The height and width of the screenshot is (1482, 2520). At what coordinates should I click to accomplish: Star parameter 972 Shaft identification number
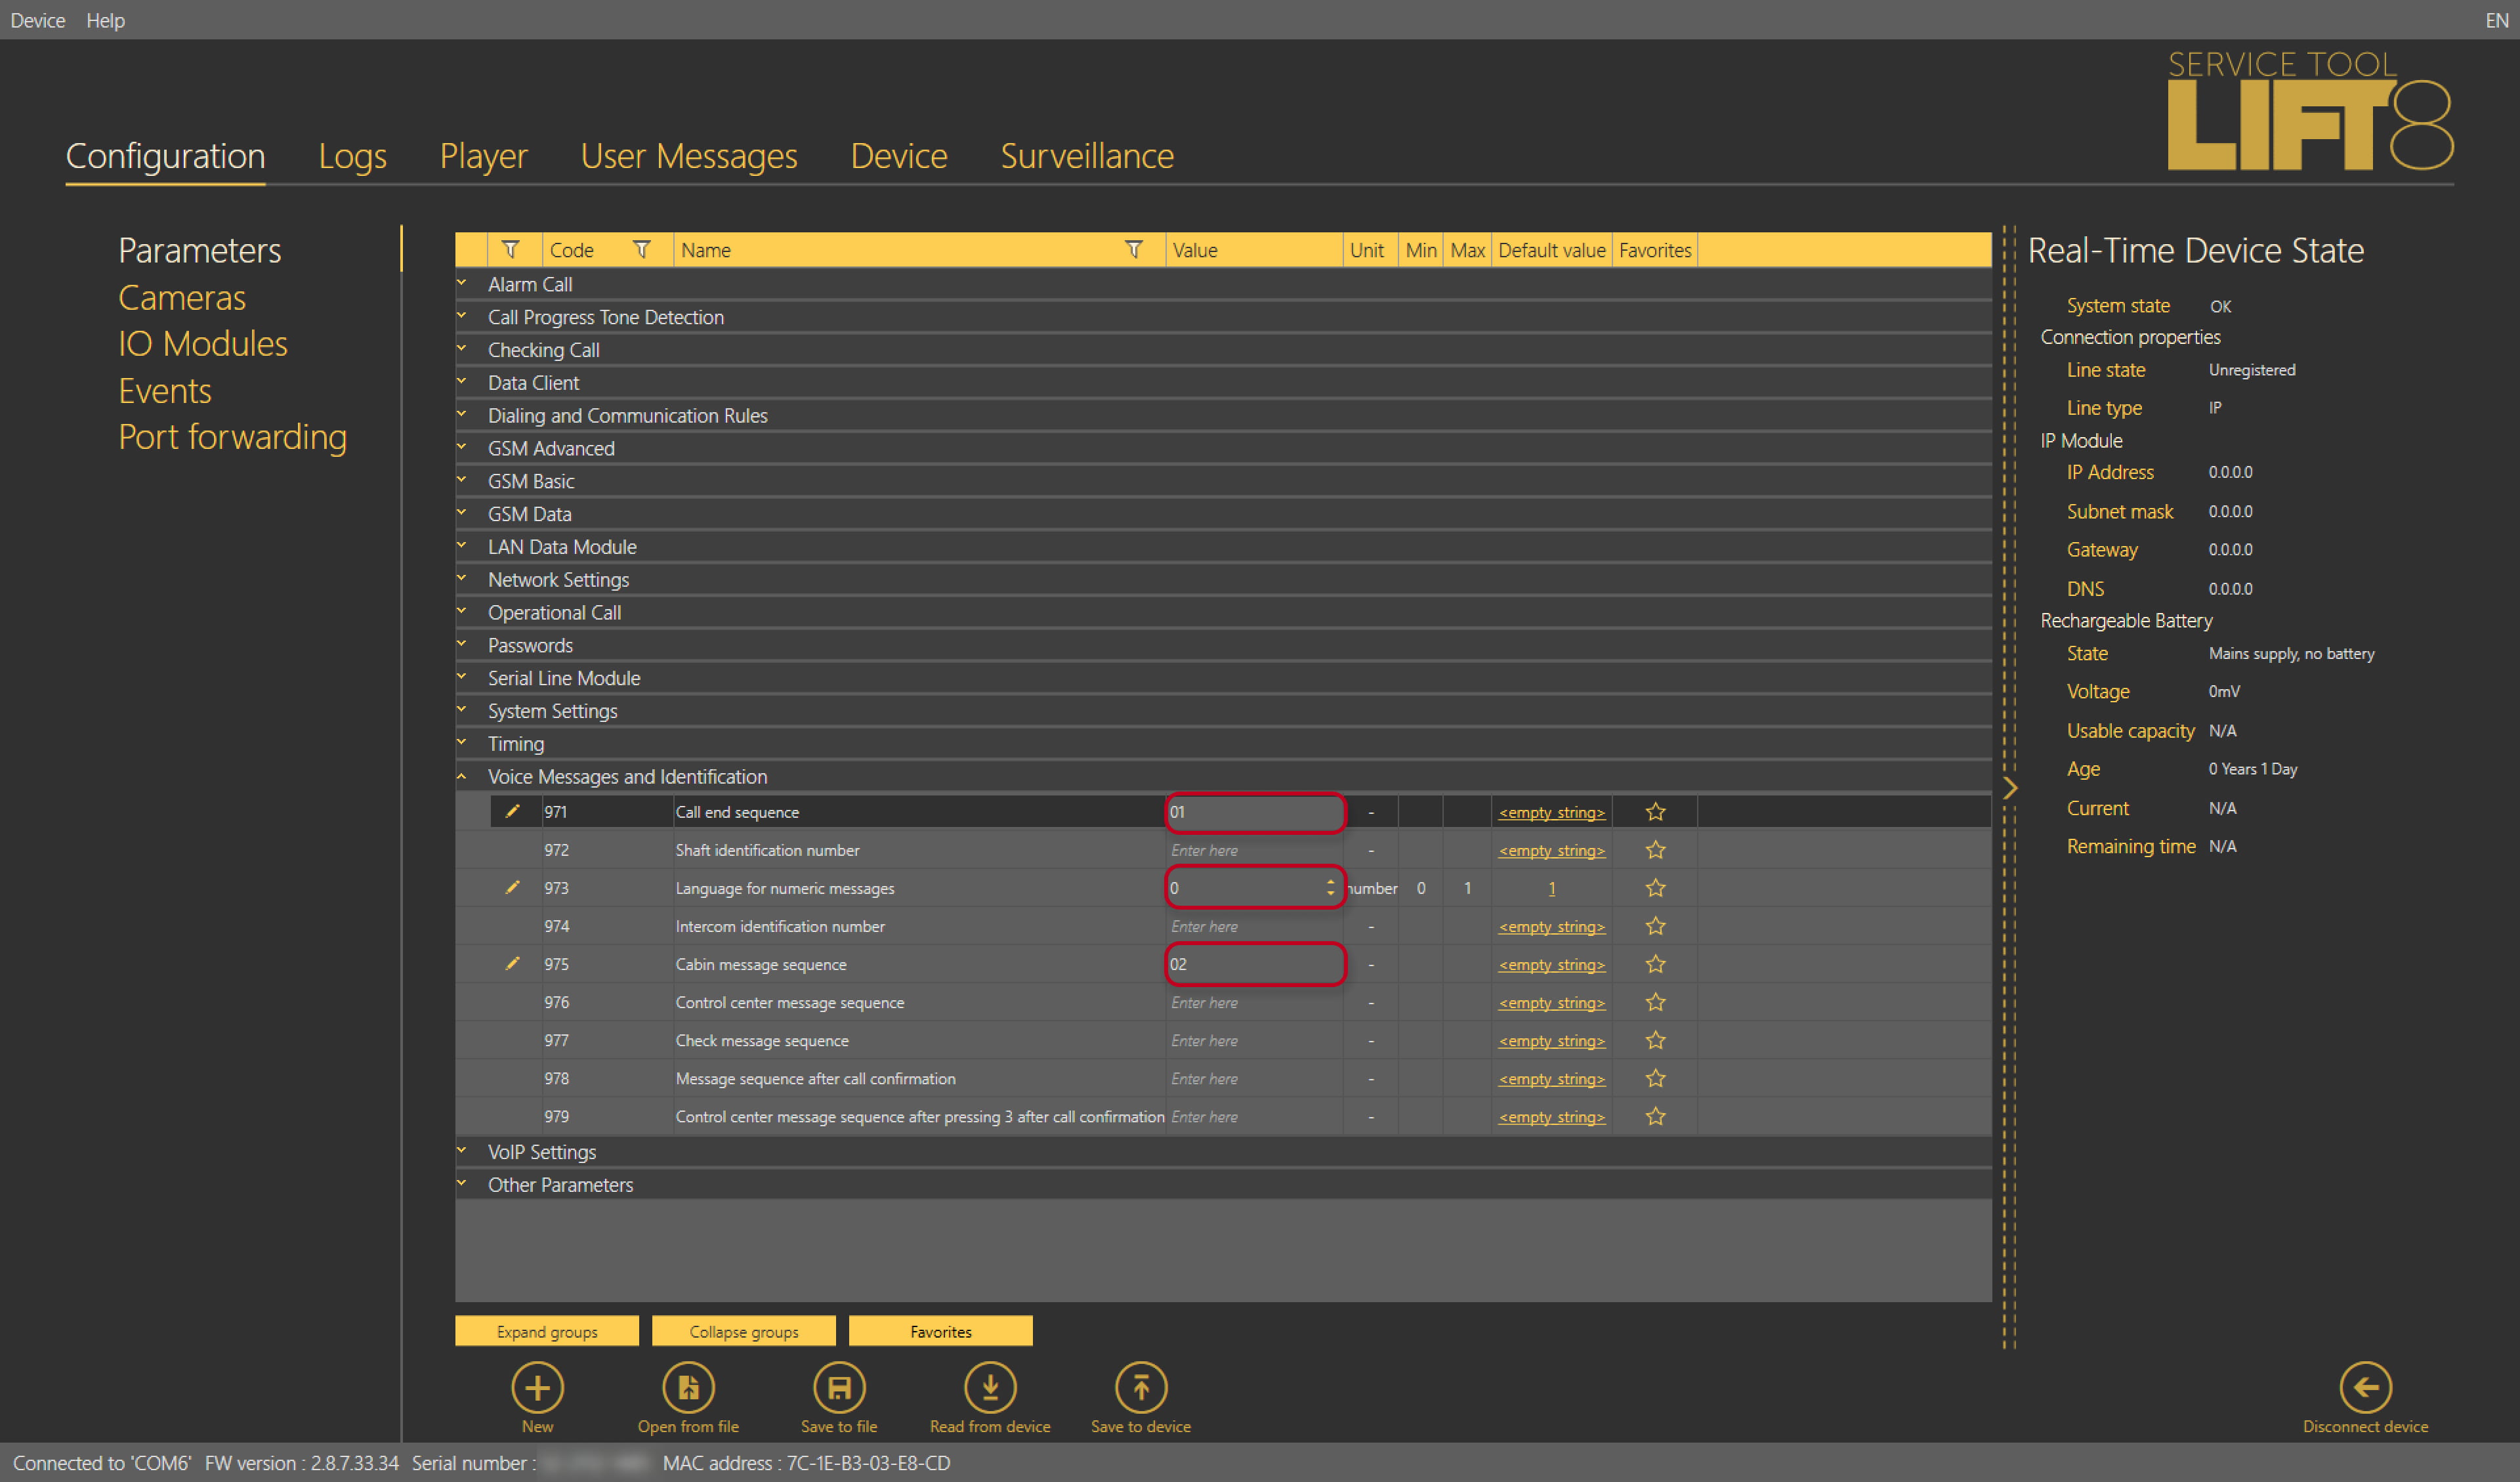coord(1655,850)
